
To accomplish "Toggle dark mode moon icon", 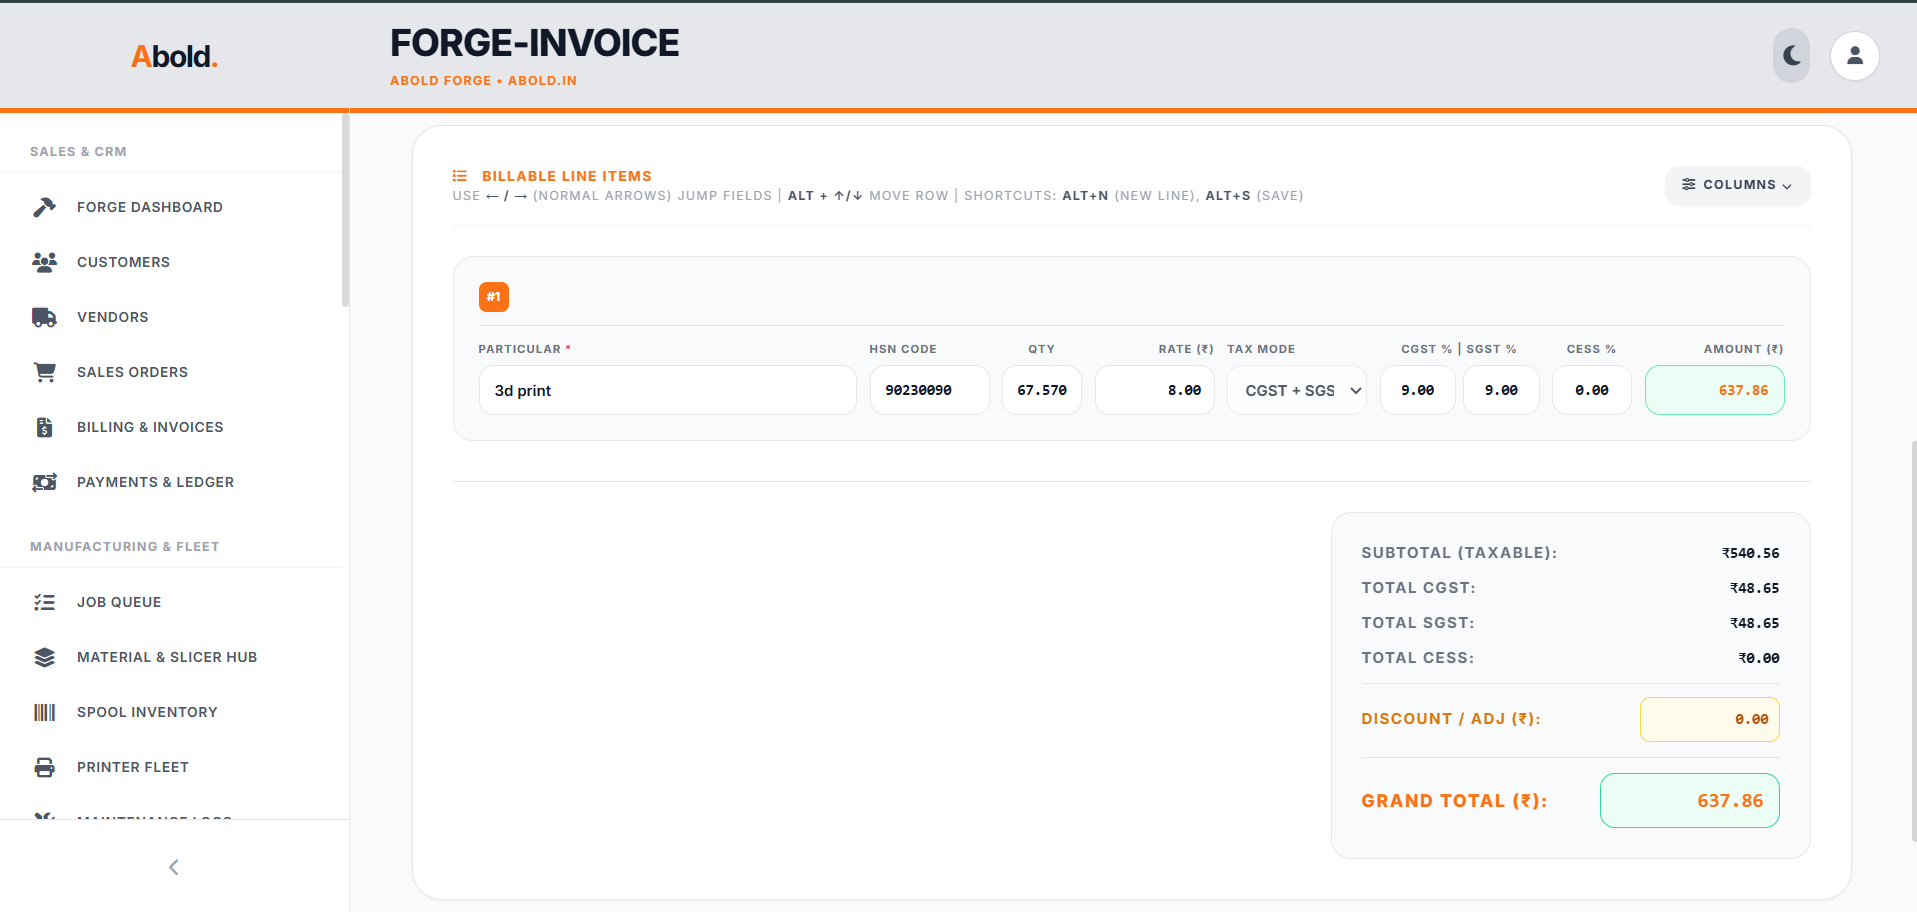I will tap(1792, 56).
